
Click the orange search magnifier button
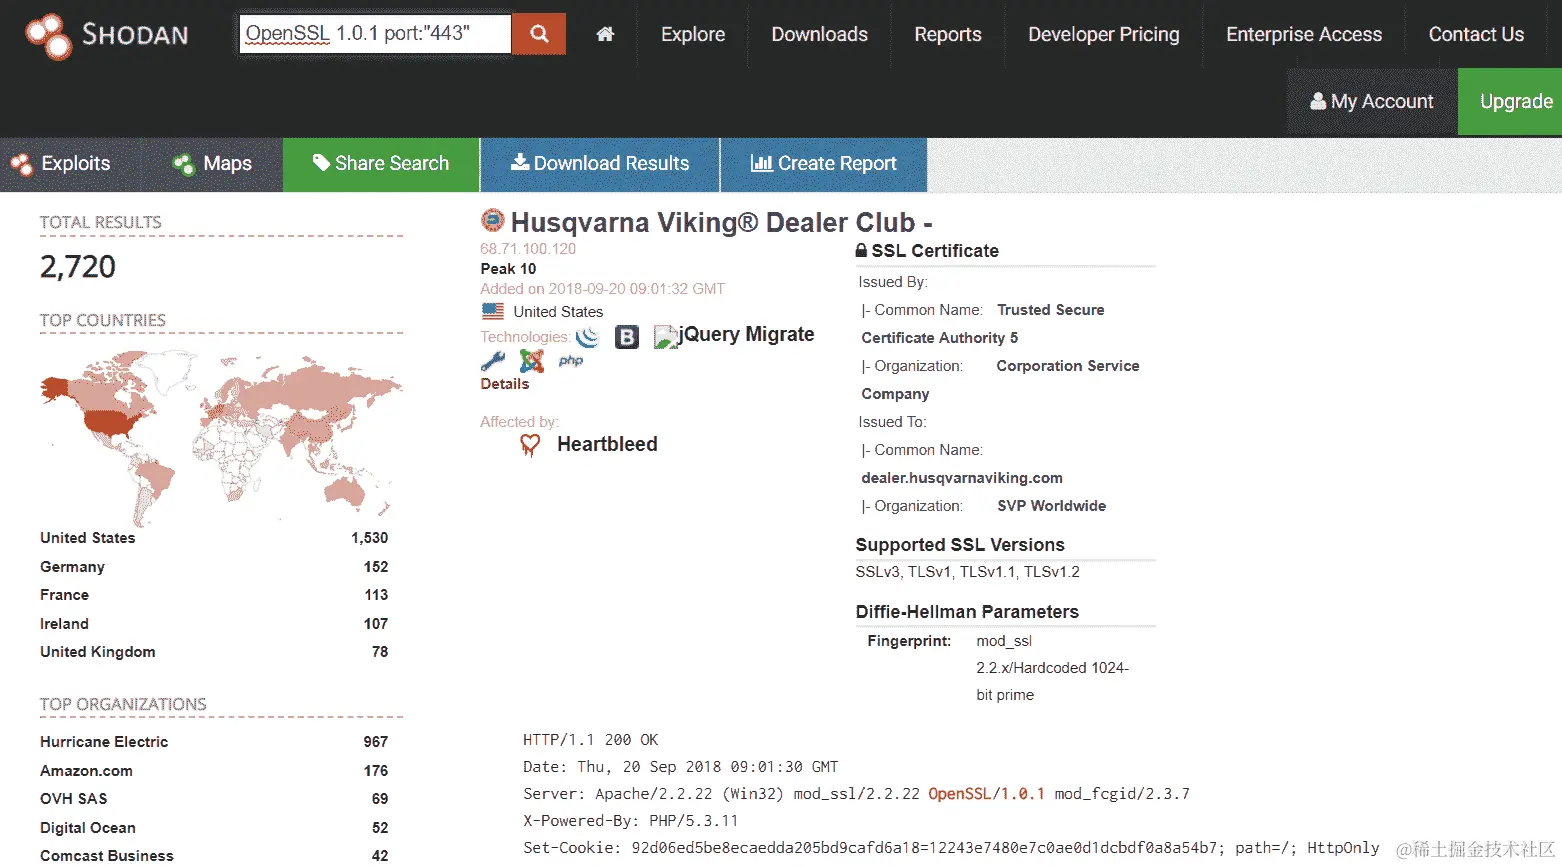(539, 34)
